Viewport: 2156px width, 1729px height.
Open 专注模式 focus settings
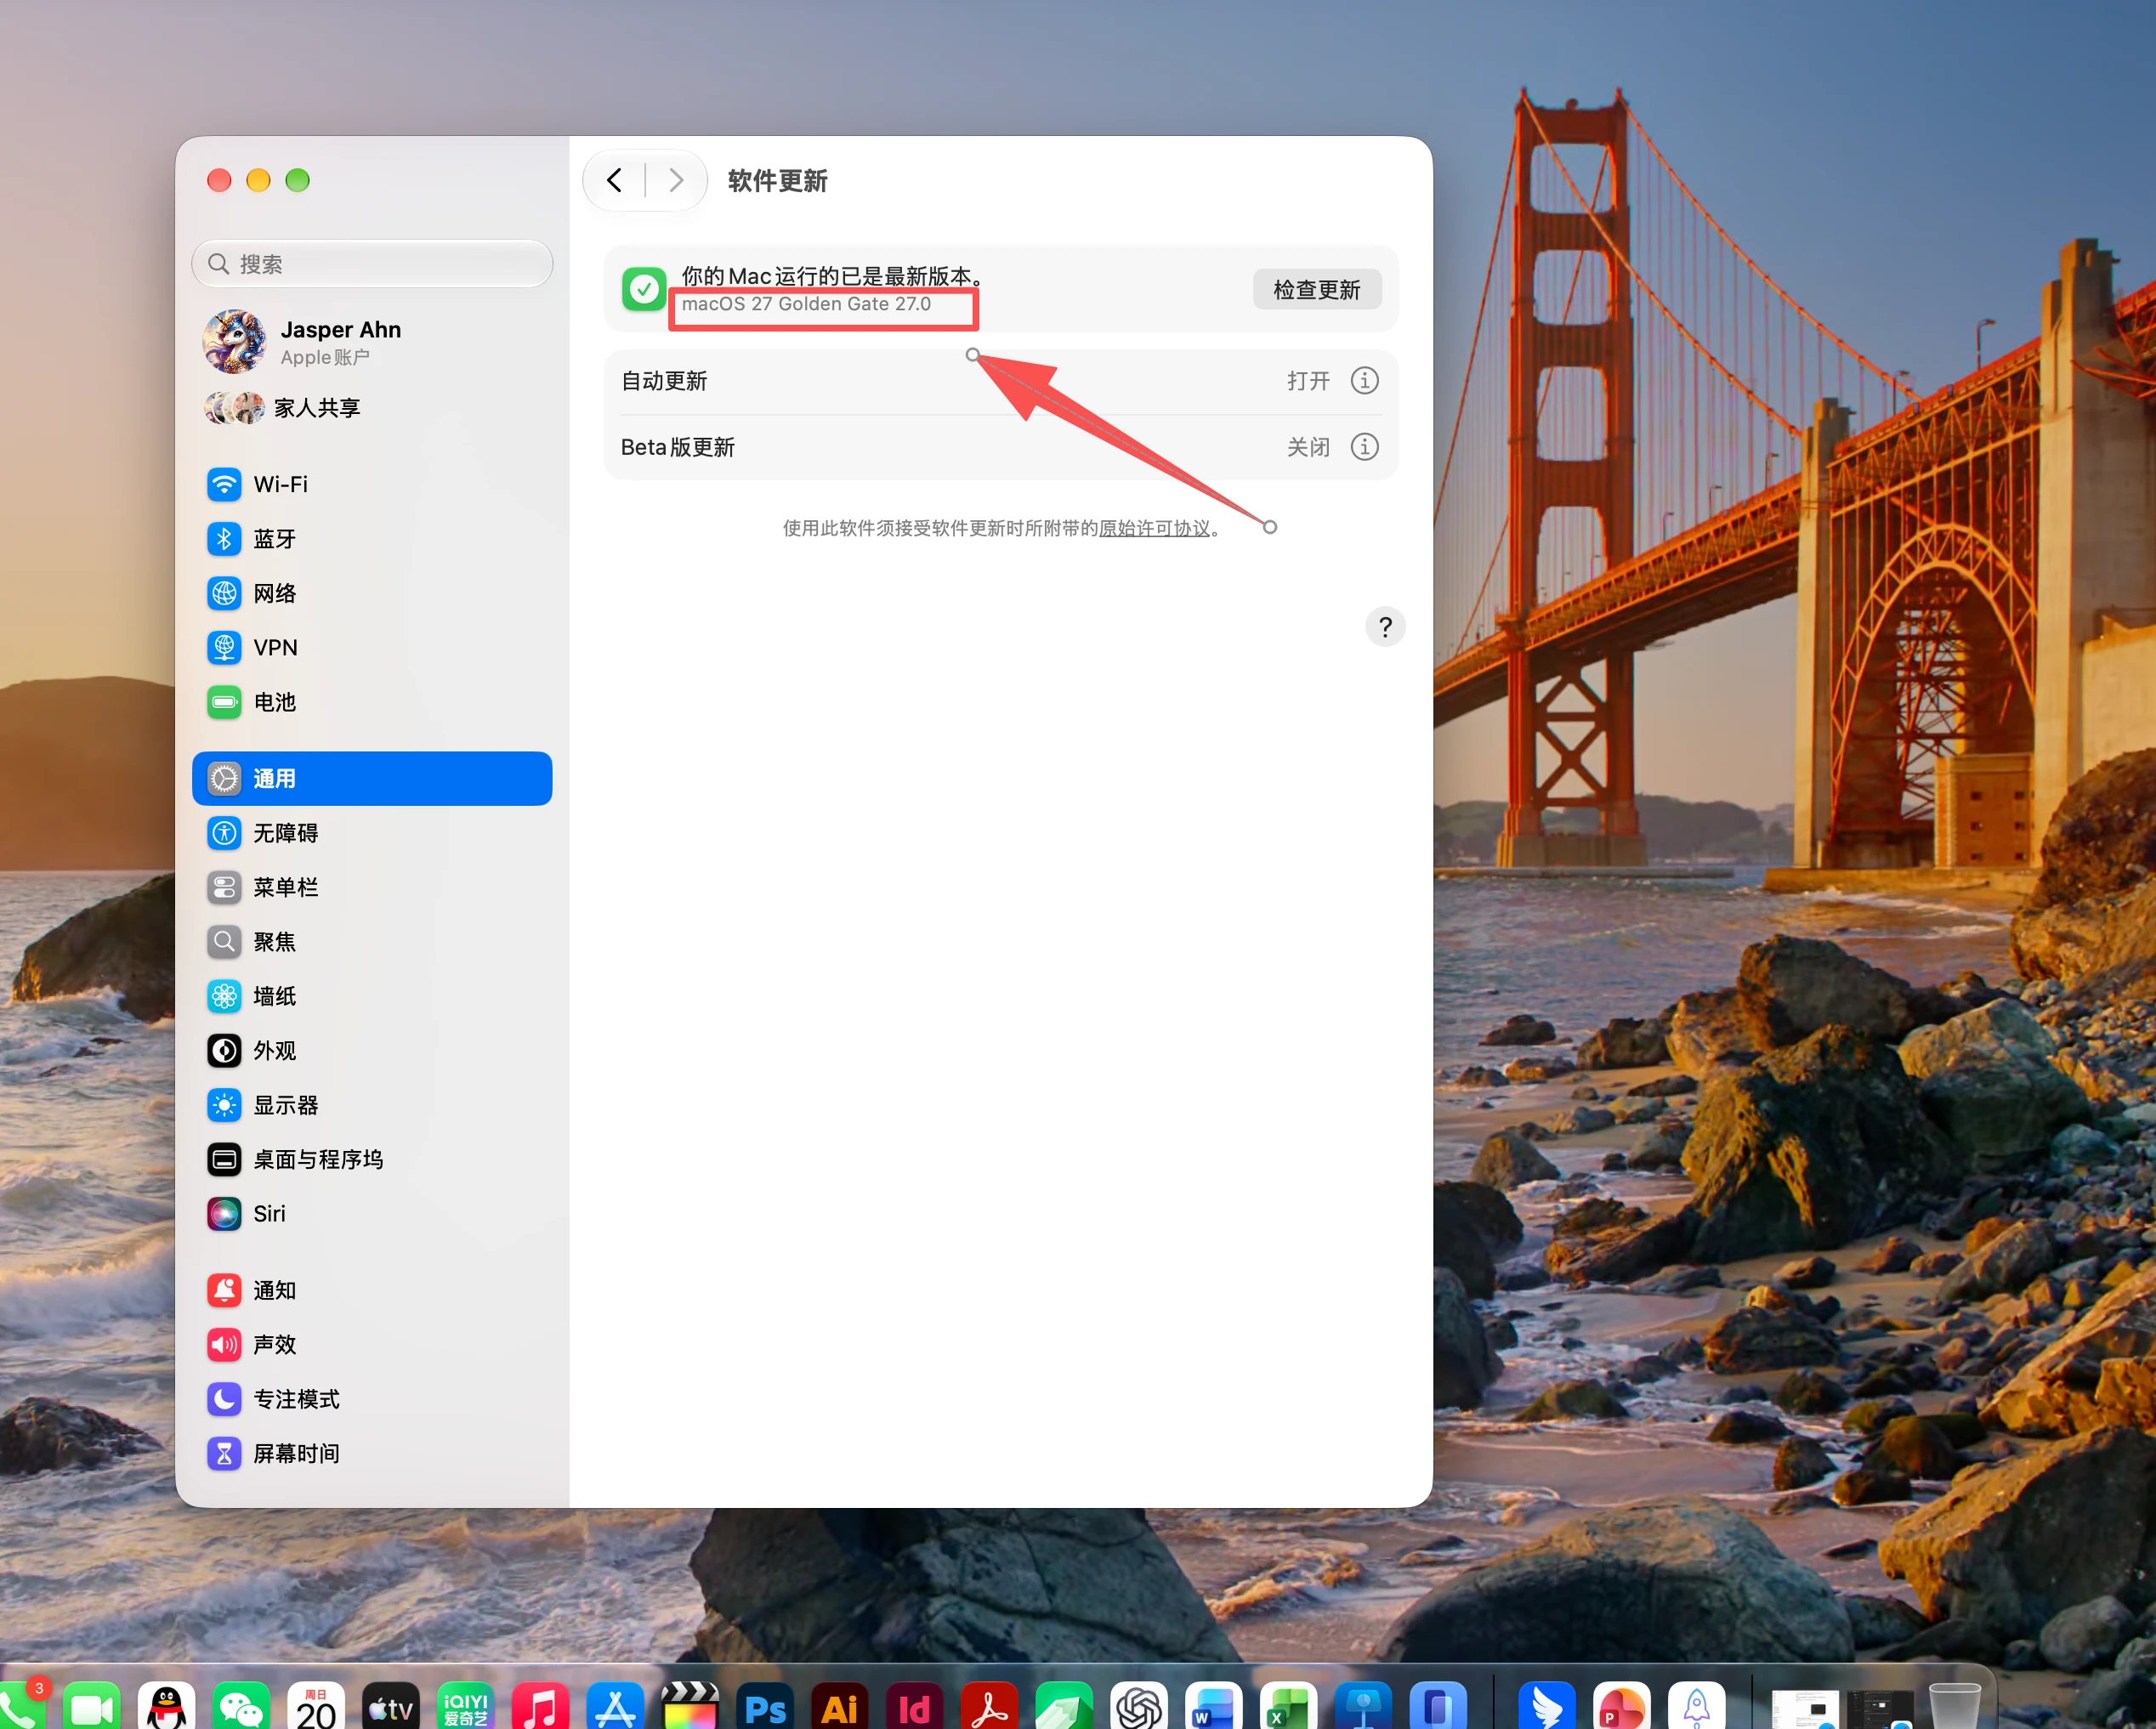[371, 1399]
